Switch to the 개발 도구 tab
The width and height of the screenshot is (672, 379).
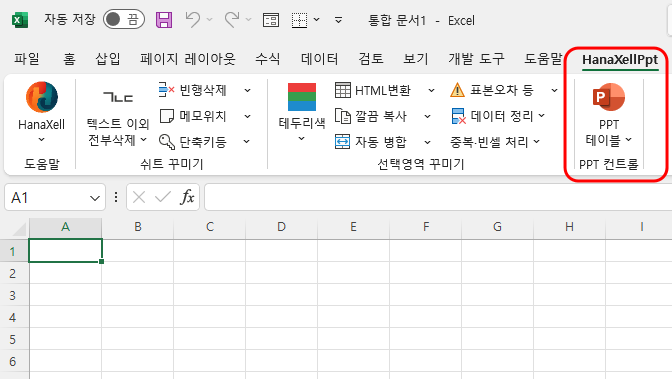click(x=476, y=59)
